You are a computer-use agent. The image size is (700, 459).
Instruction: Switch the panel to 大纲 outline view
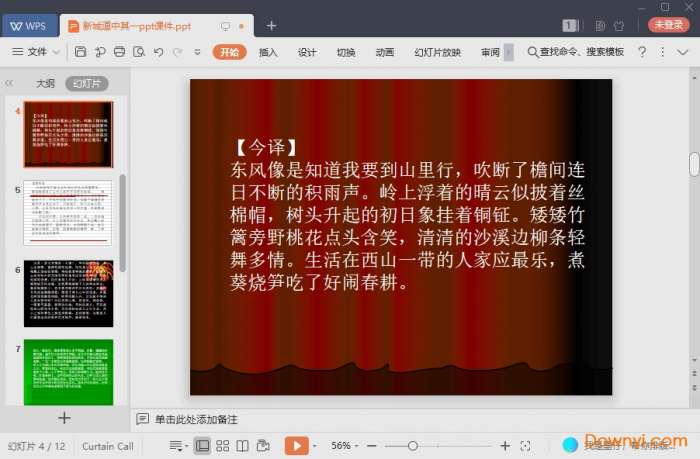45,83
